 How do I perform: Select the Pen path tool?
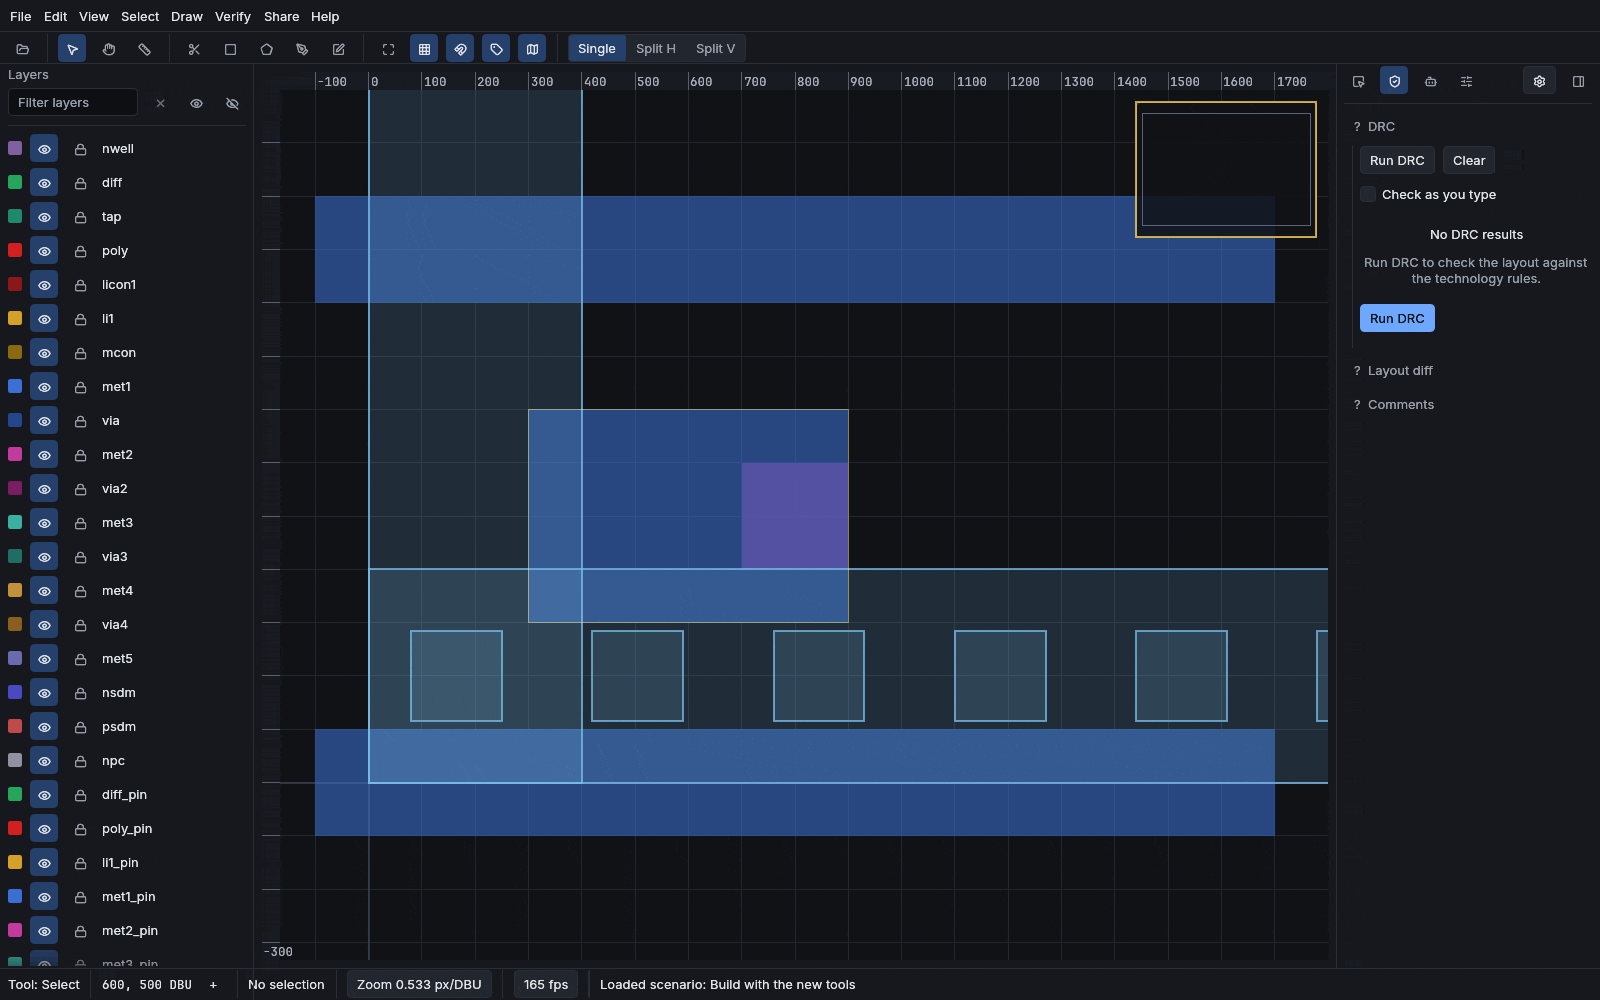click(x=302, y=49)
